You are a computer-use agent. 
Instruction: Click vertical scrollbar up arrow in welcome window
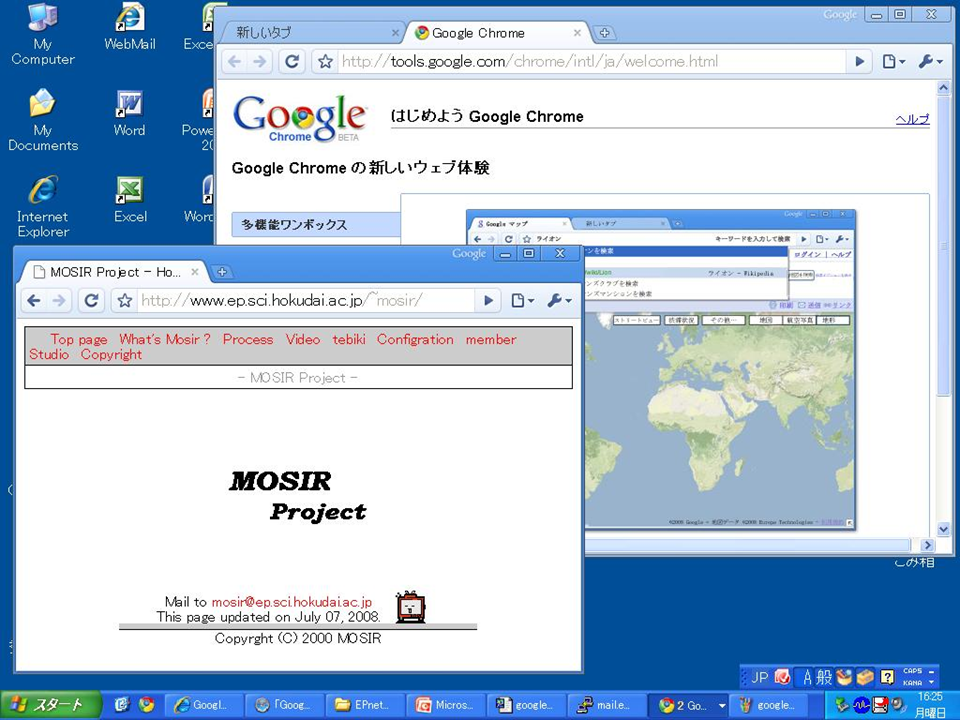[x=943, y=88]
